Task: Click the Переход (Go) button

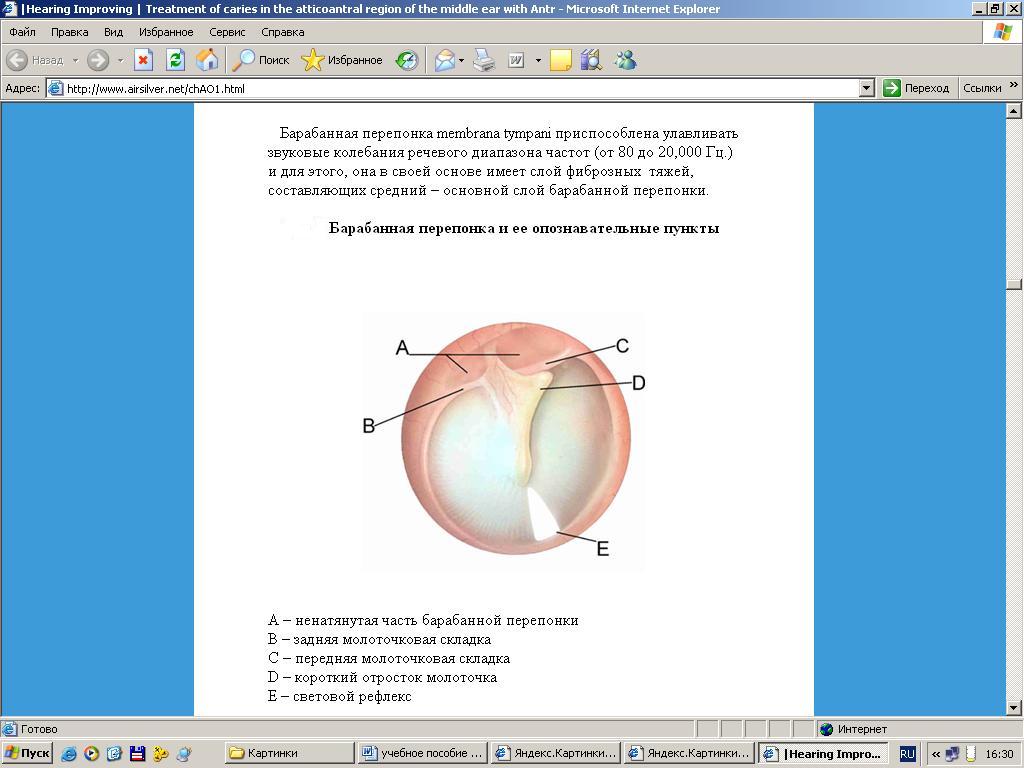Action: coord(916,88)
